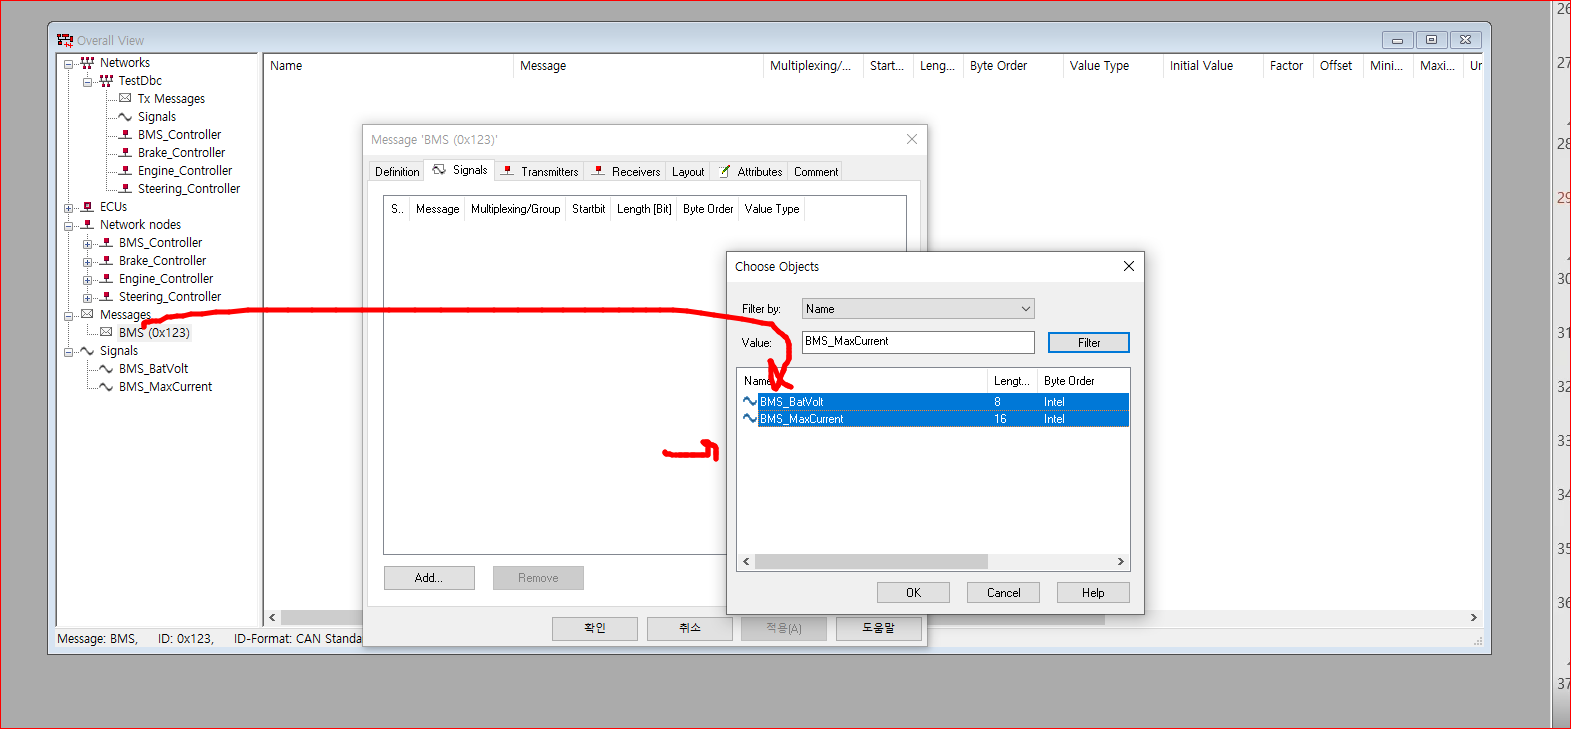Viewport: 1571px width, 729px height.
Task: Click the BMS_MaxCurrent wave icon in Choose Objects
Action: tap(750, 418)
